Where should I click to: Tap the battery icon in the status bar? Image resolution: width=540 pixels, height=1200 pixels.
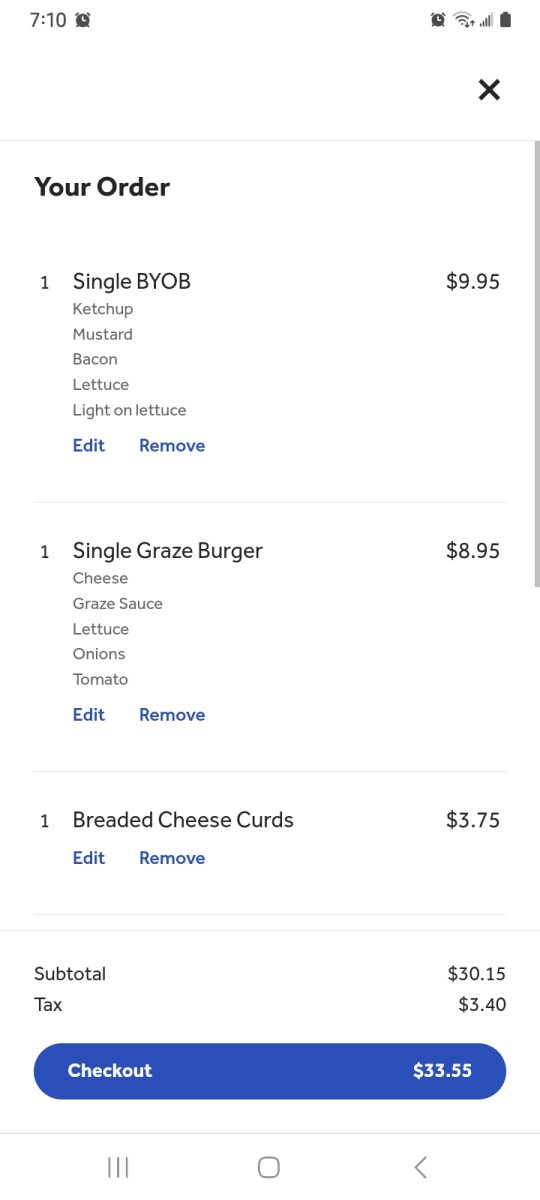coord(505,20)
